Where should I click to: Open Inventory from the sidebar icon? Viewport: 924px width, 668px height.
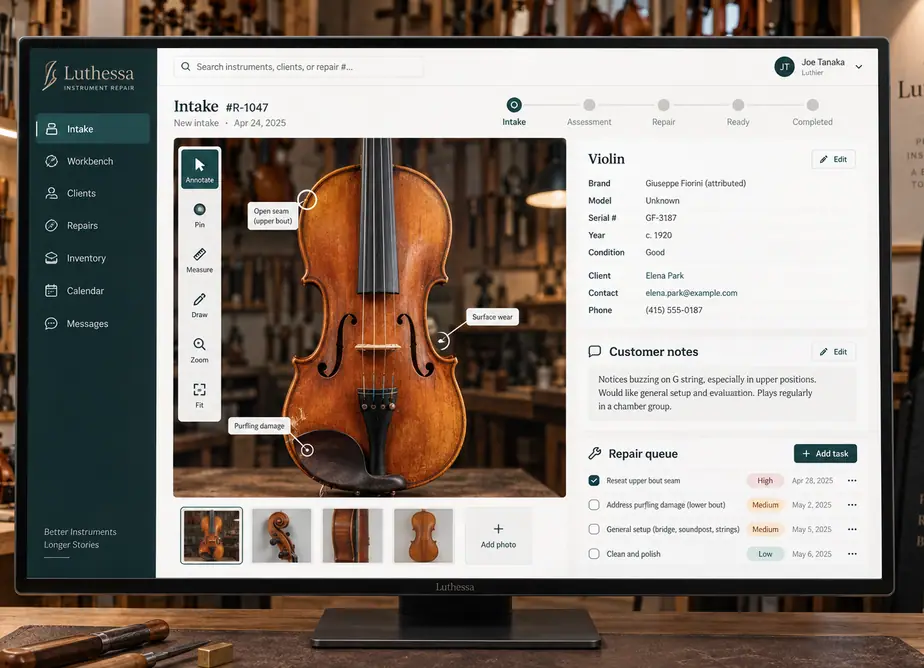52,258
